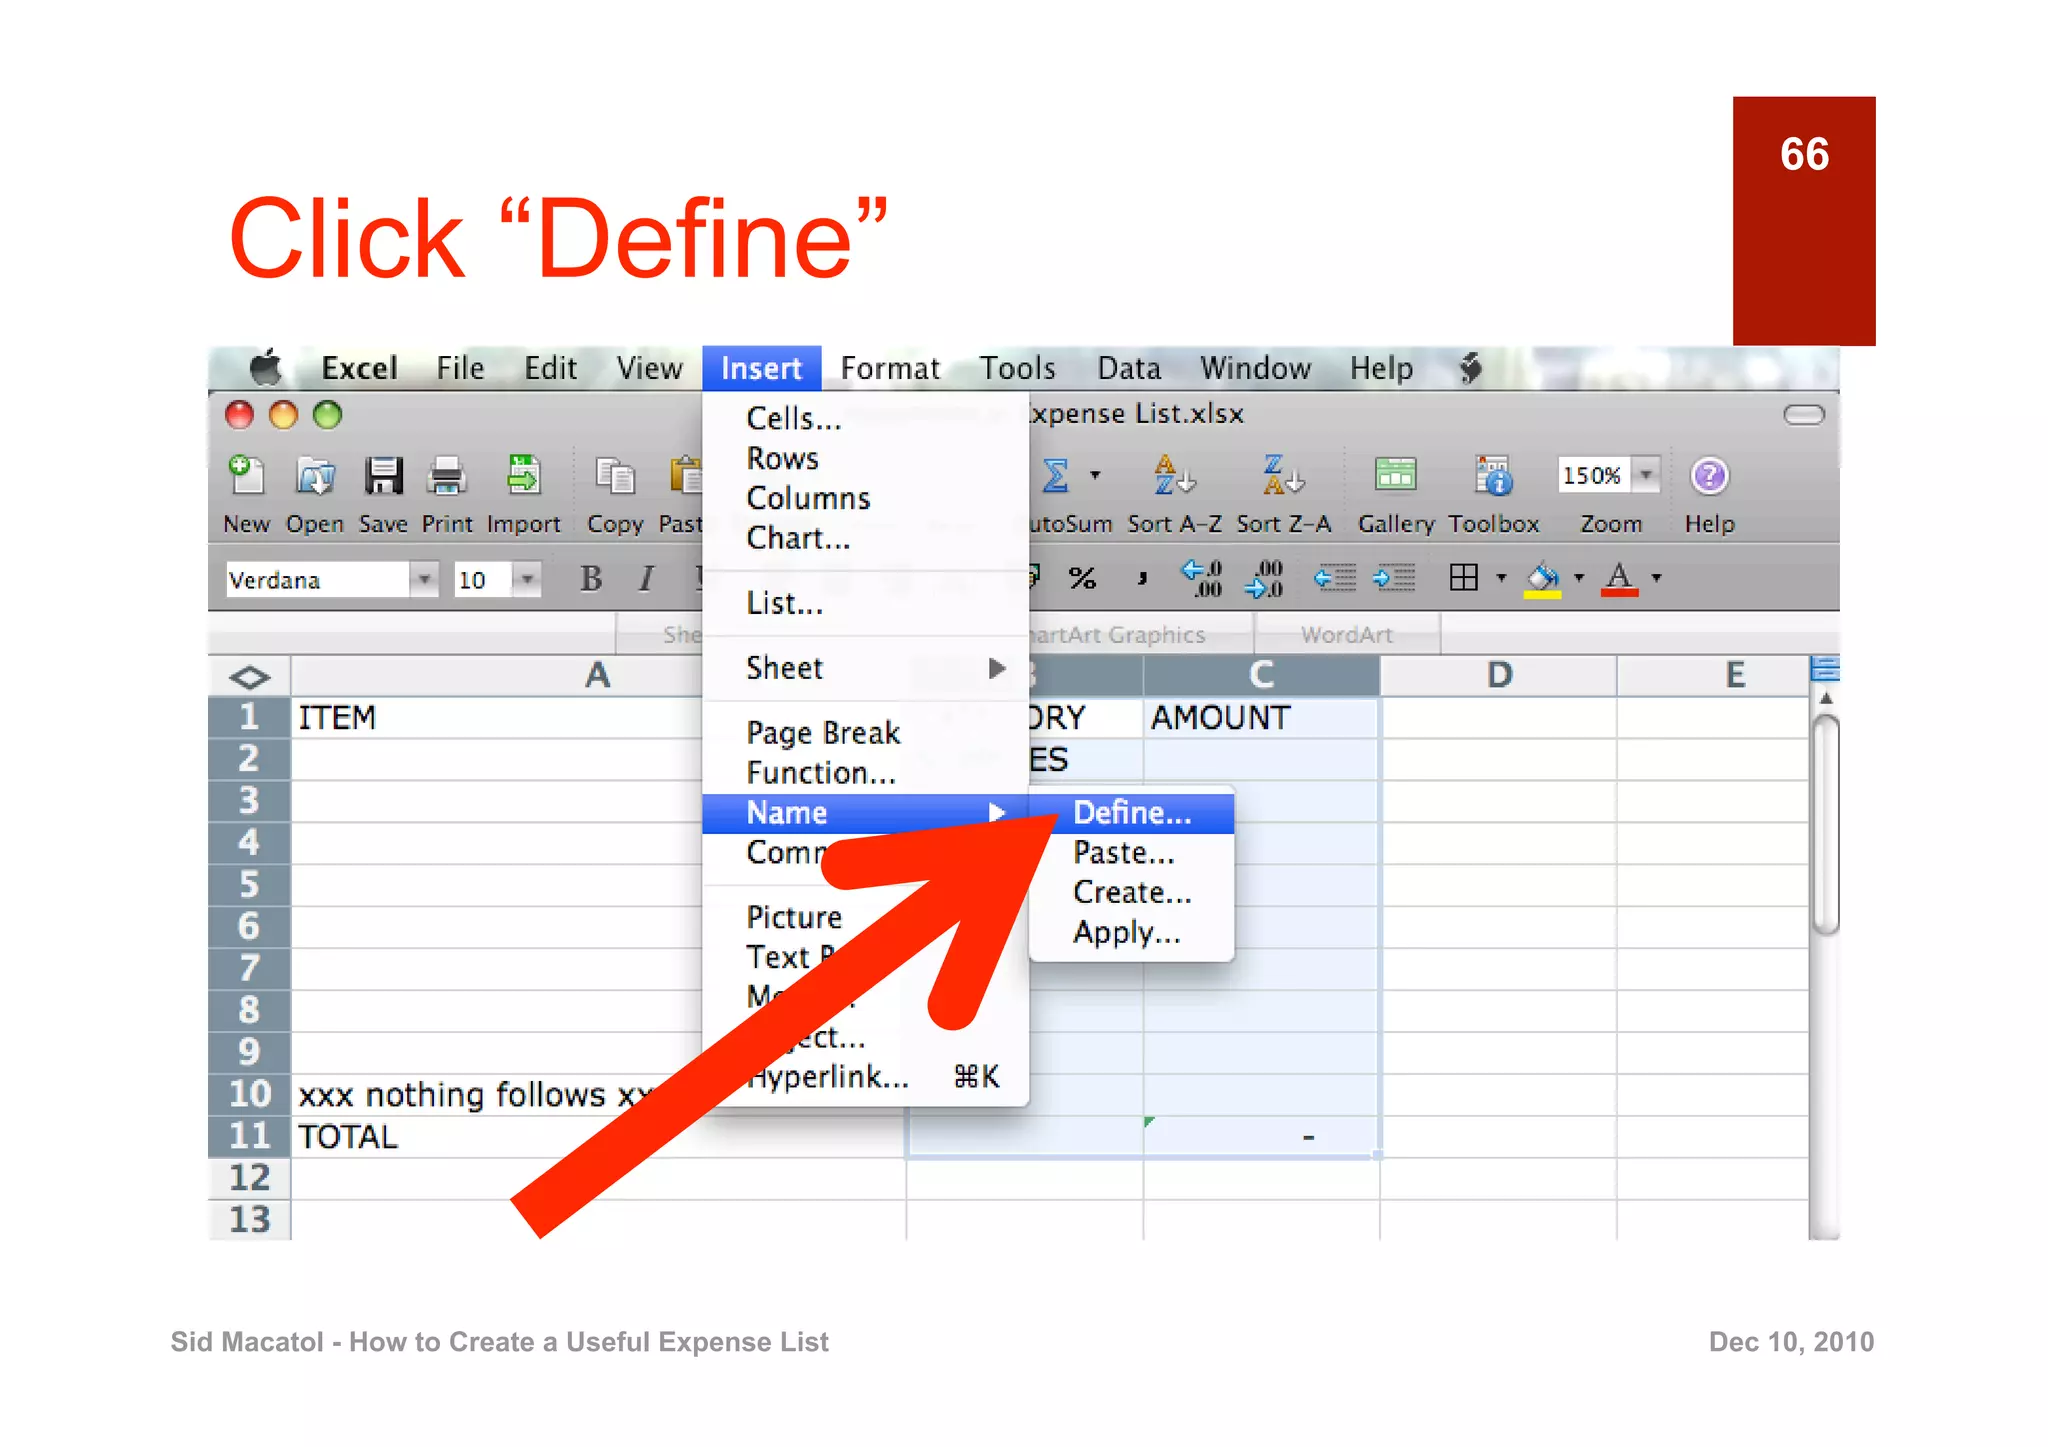Switch to the WordArt tab
The image size is (2048, 1447).
[x=1346, y=634]
